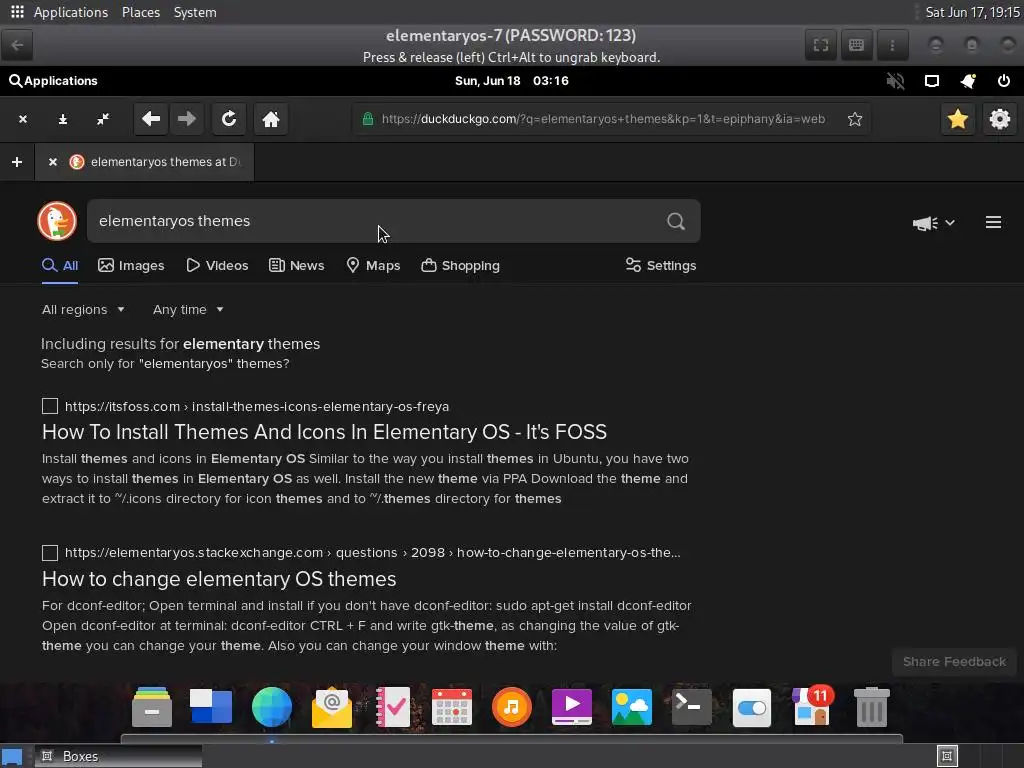Image resolution: width=1024 pixels, height=768 pixels.
Task: Click the Share Feedback button
Action: 954,662
